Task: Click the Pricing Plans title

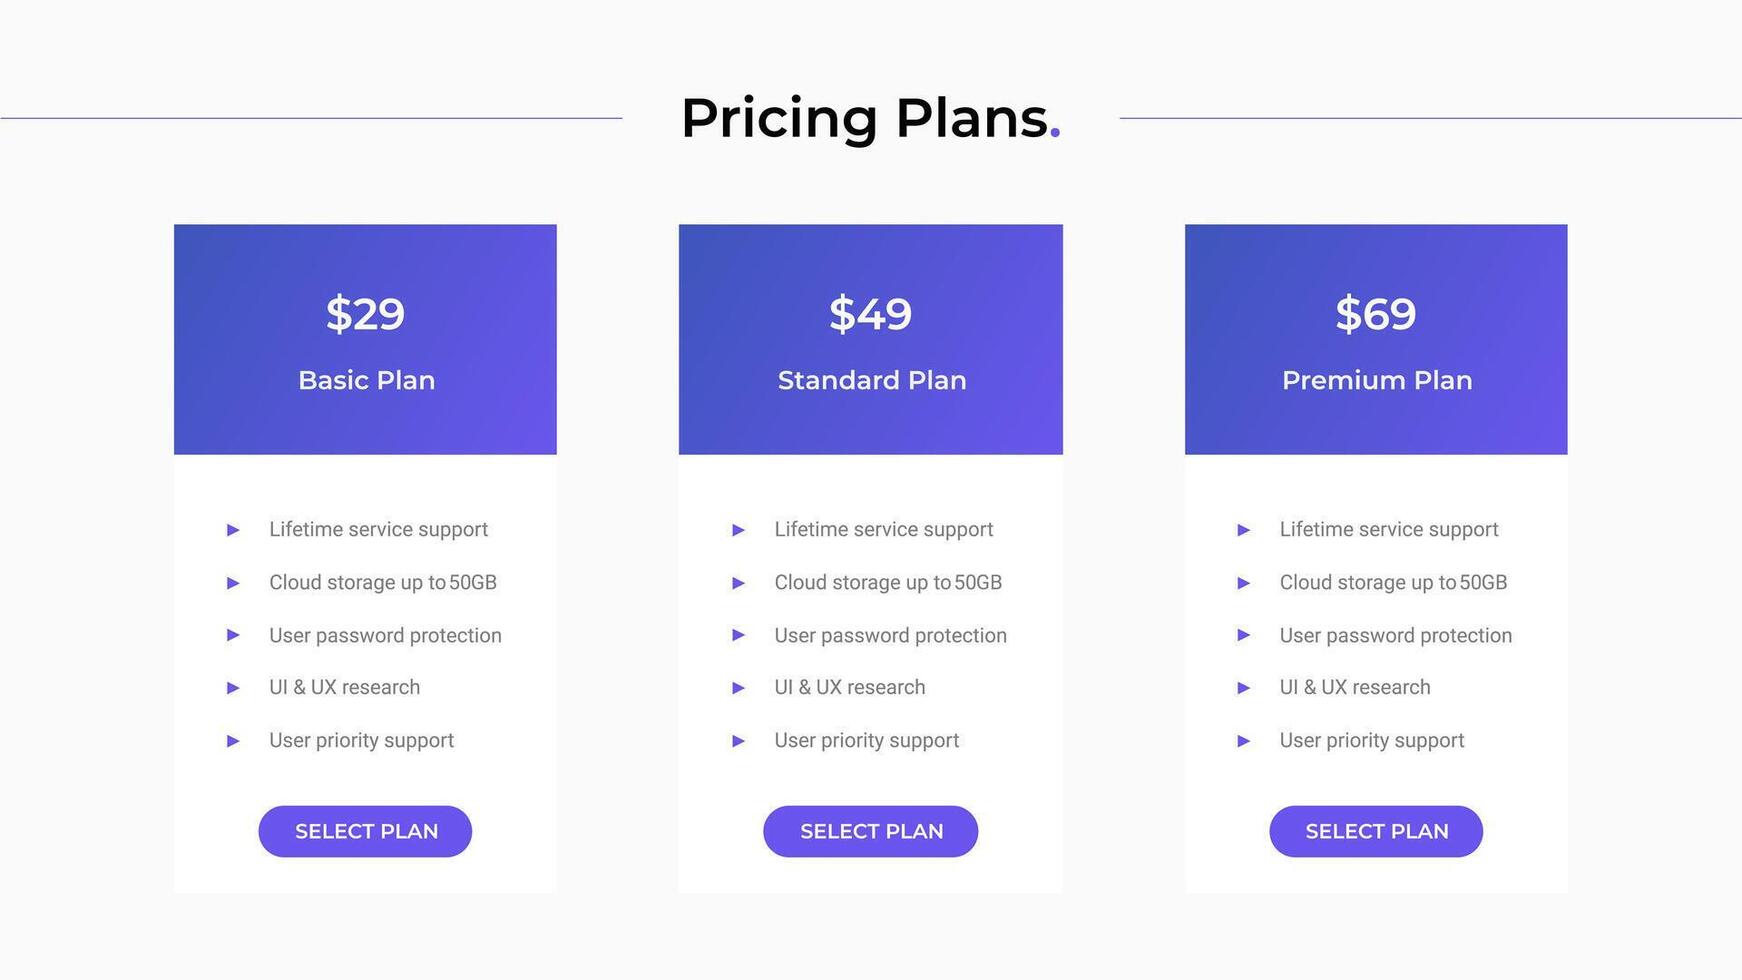Action: pyautogui.click(x=865, y=116)
